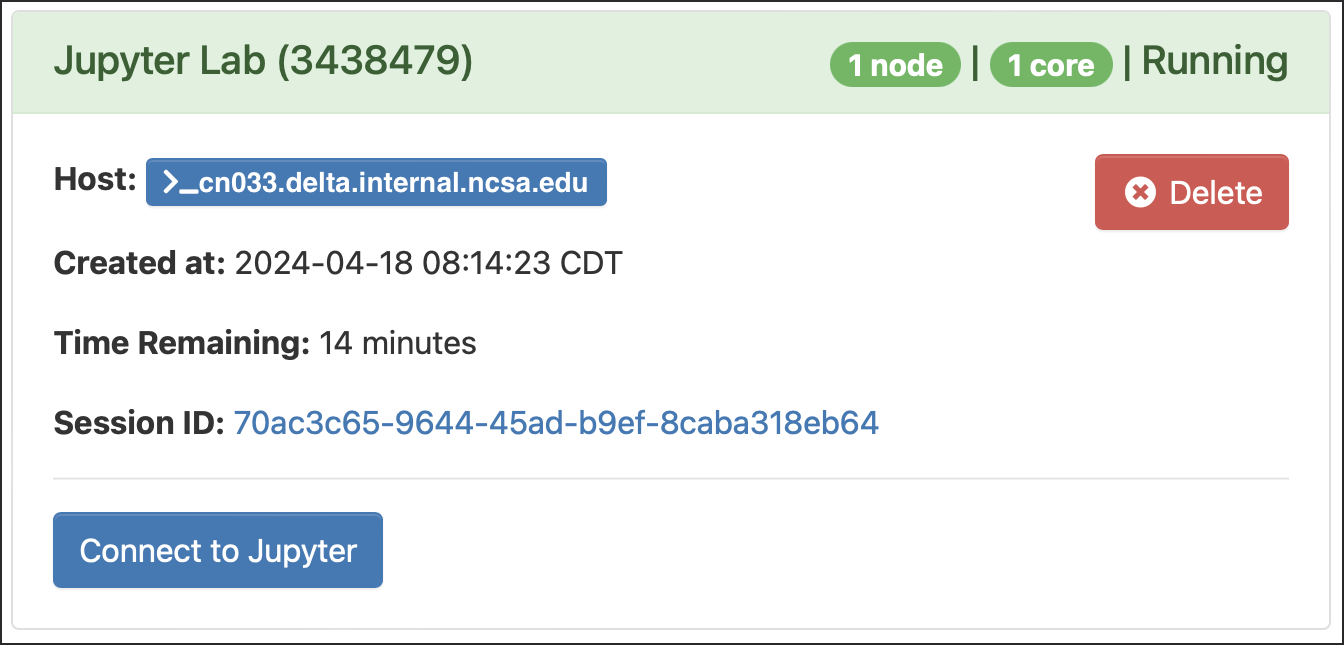
Task: Click the Time Remaining label
Action: [180, 343]
